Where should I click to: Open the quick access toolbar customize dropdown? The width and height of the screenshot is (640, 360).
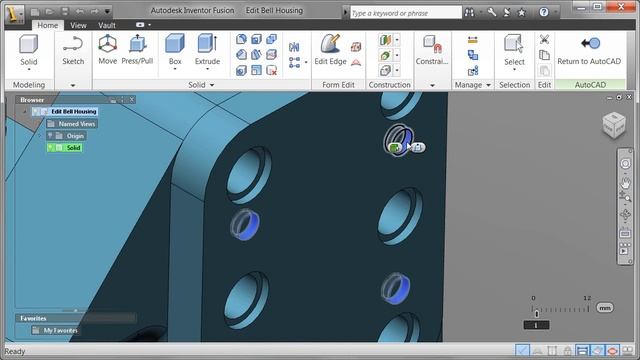click(107, 11)
